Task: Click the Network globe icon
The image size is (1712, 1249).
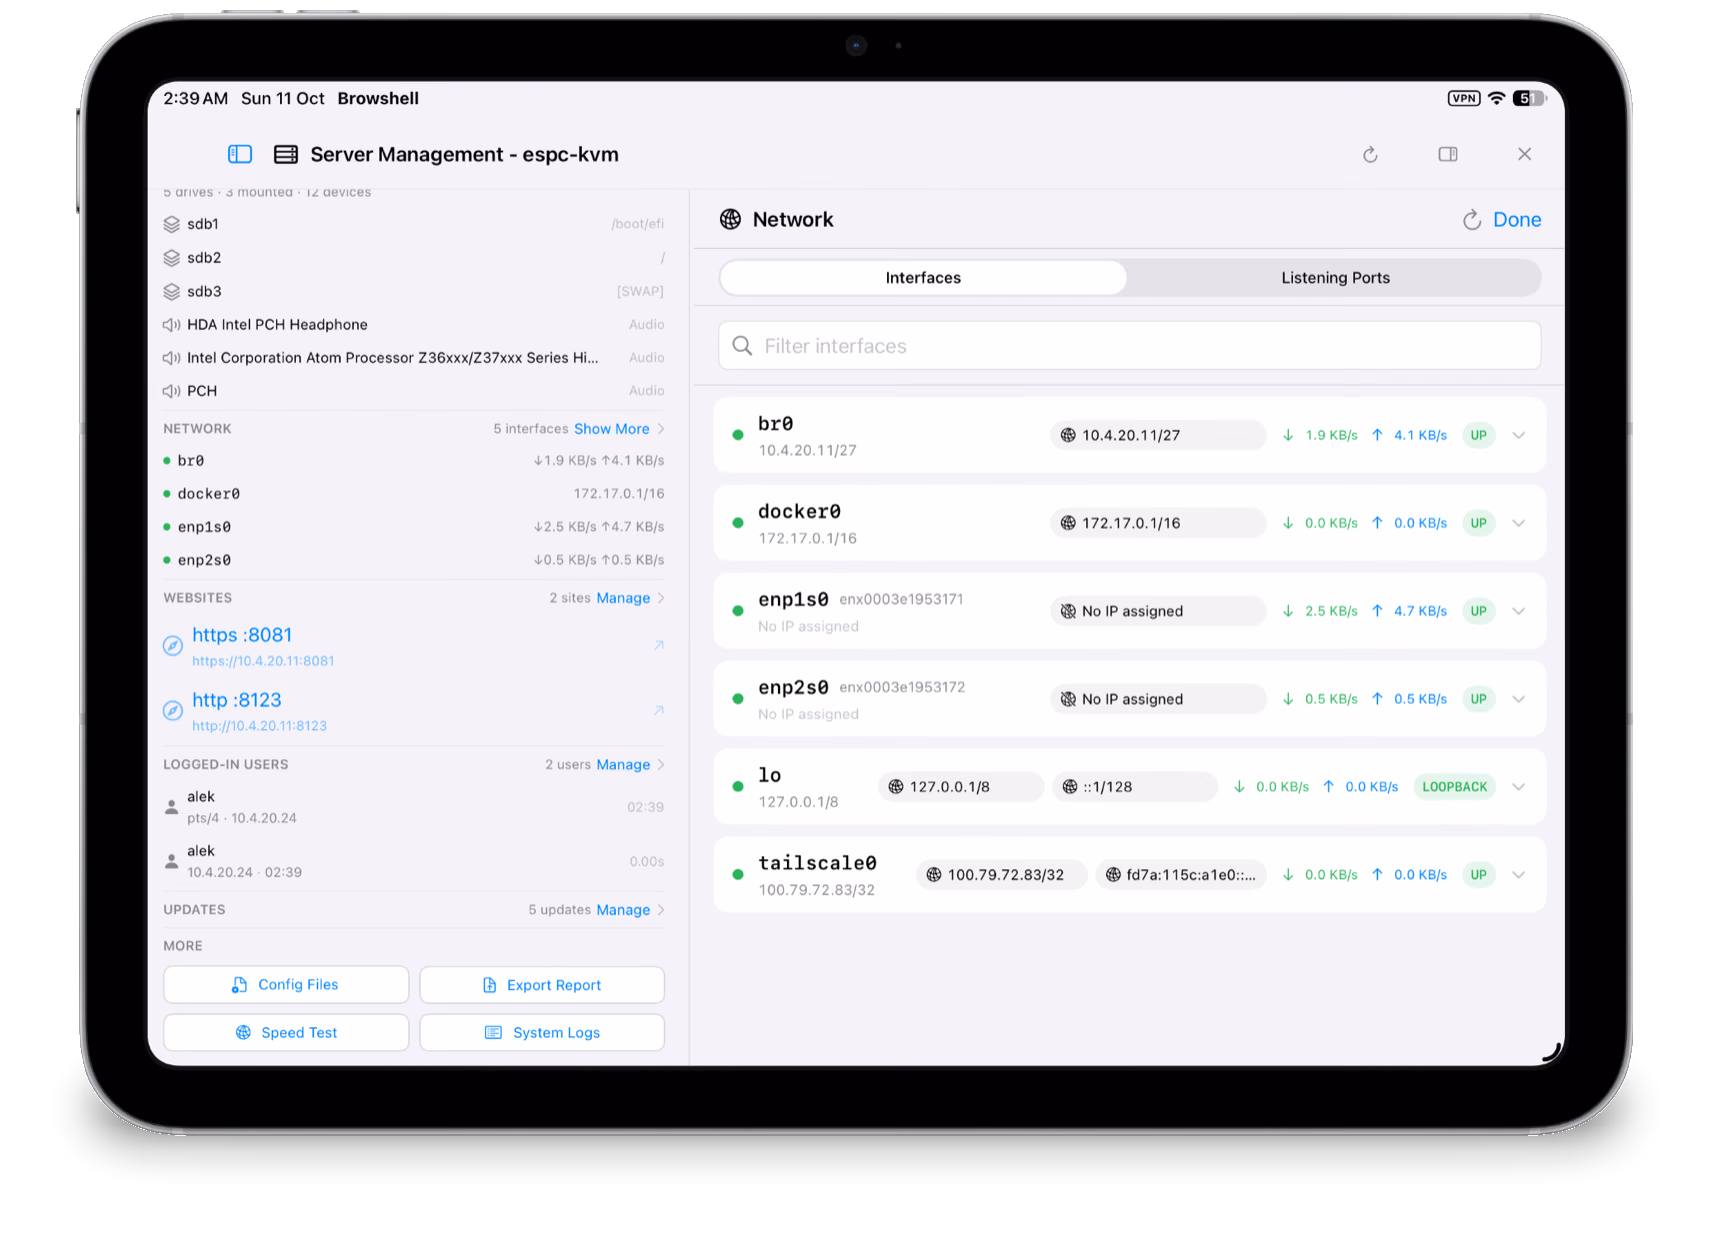Action: pyautogui.click(x=731, y=219)
